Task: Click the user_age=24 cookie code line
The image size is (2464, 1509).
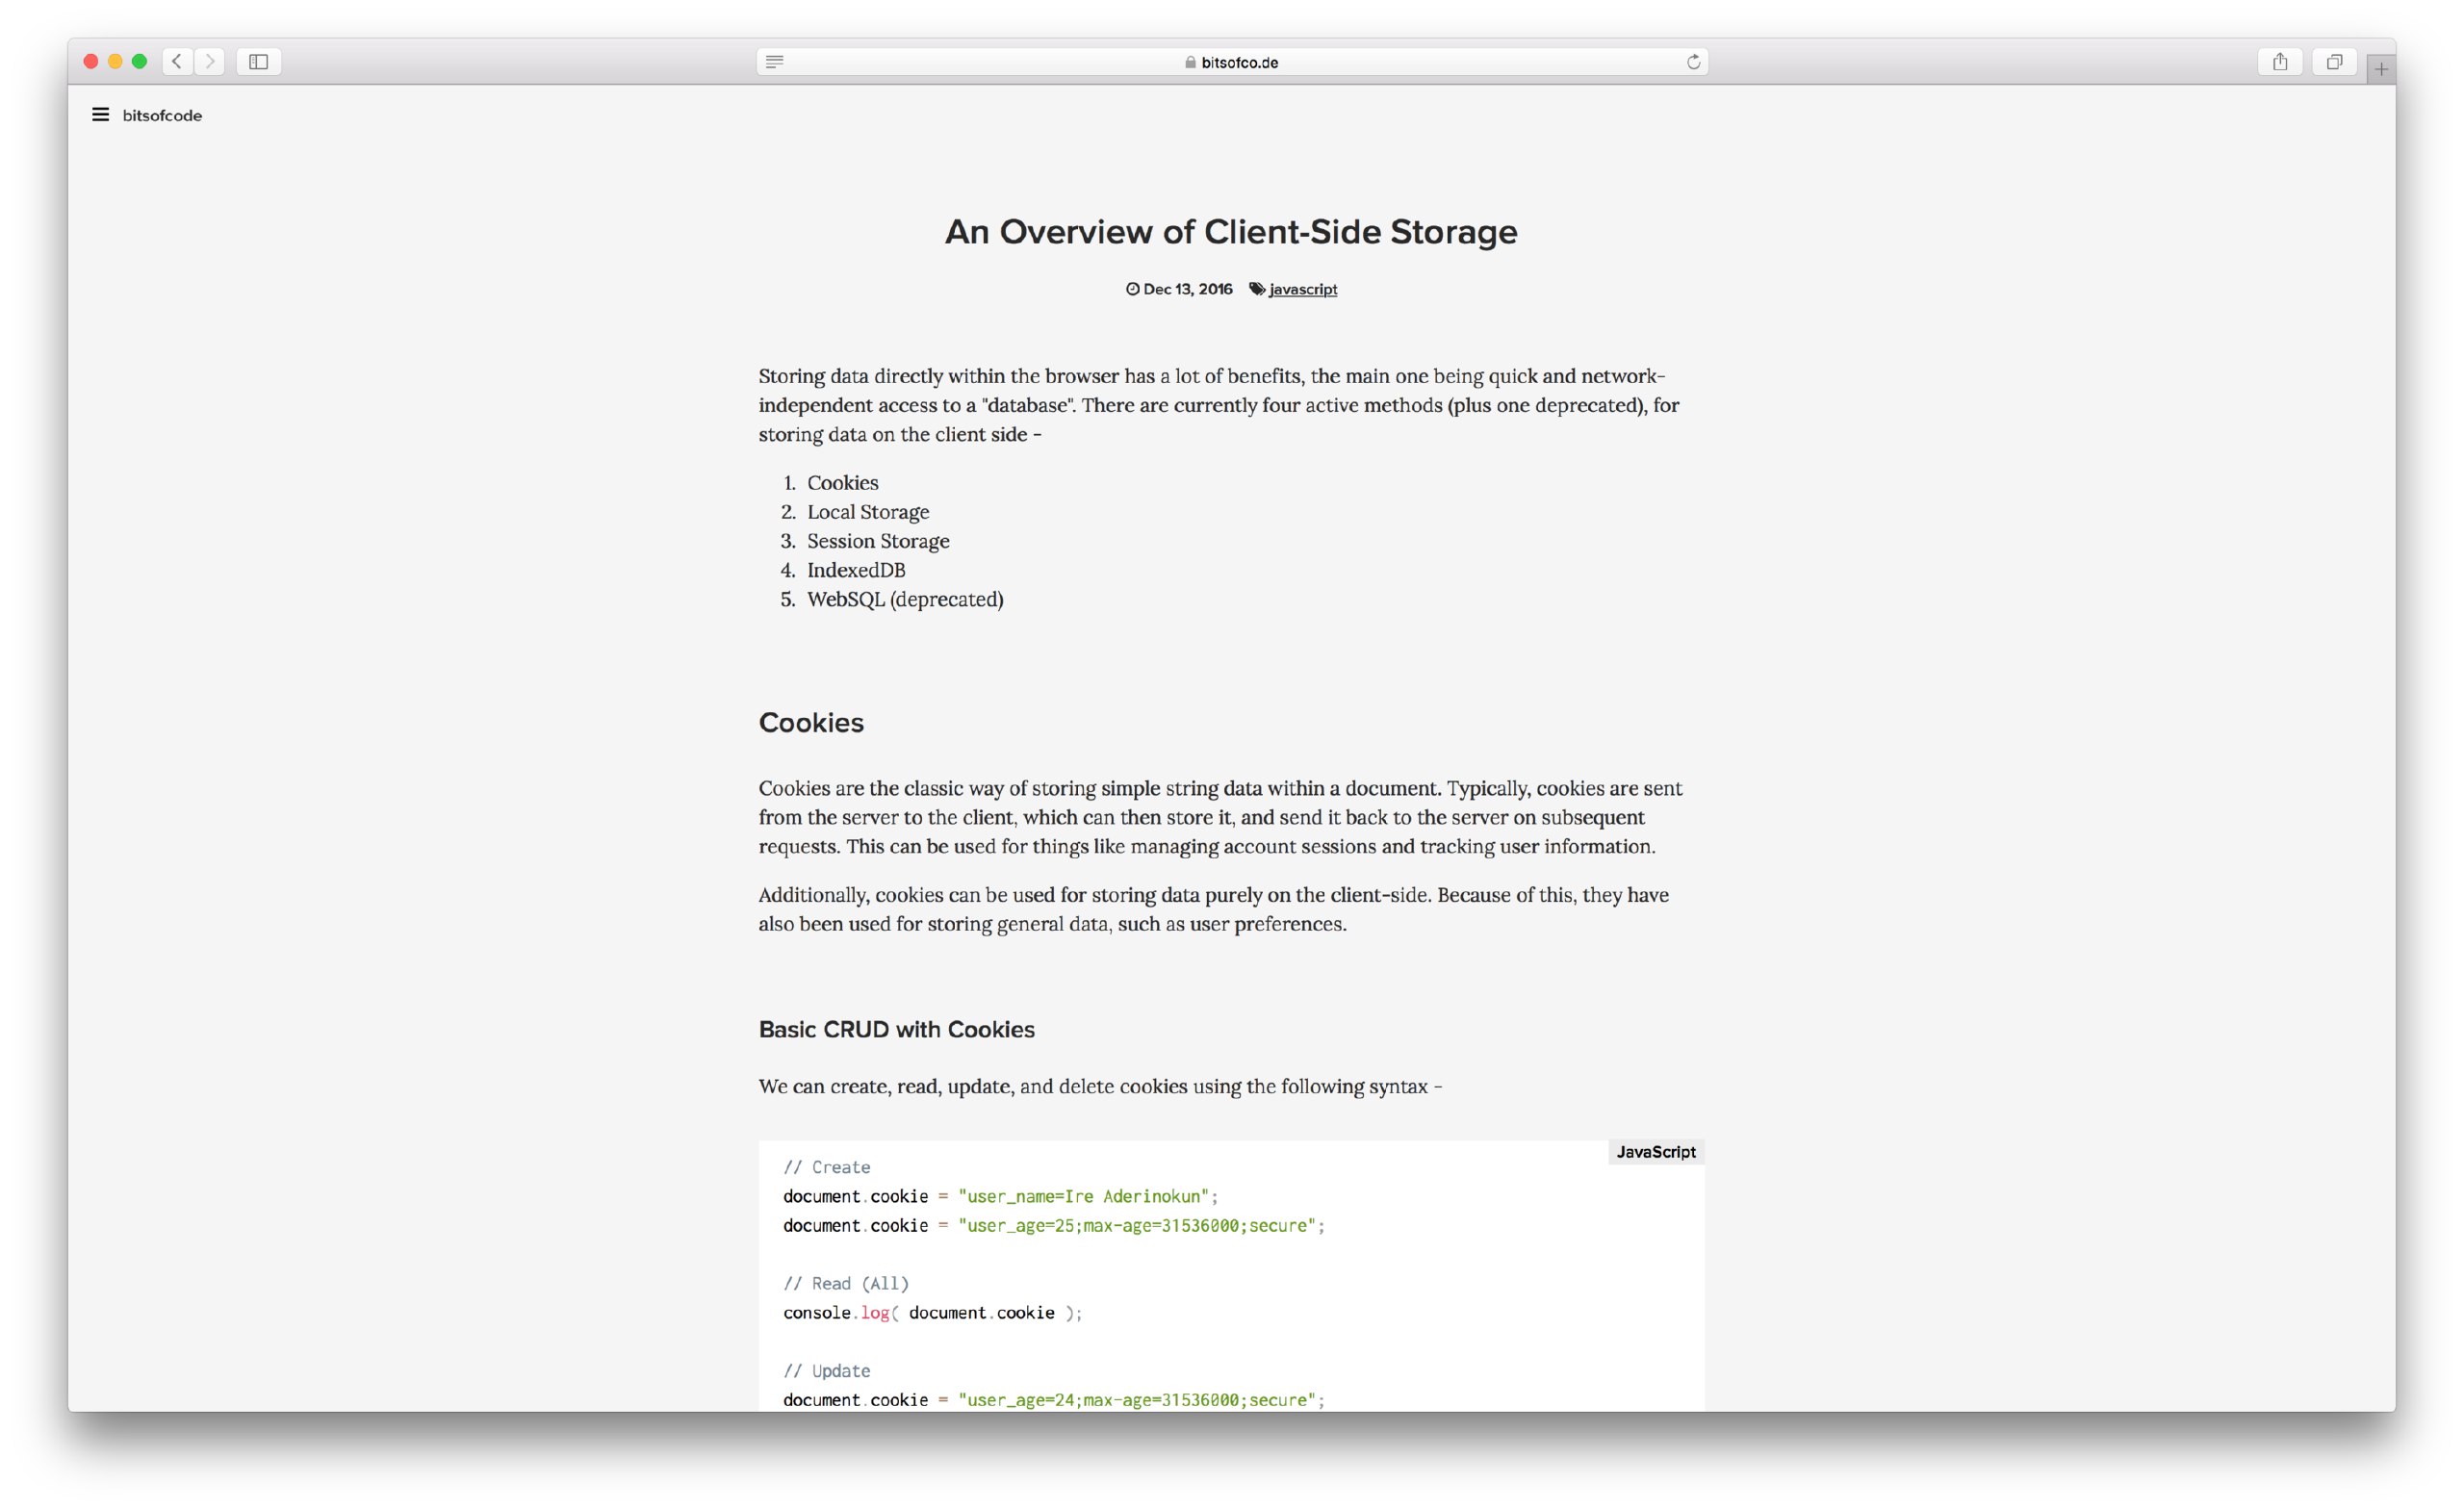Action: (x=1054, y=1400)
